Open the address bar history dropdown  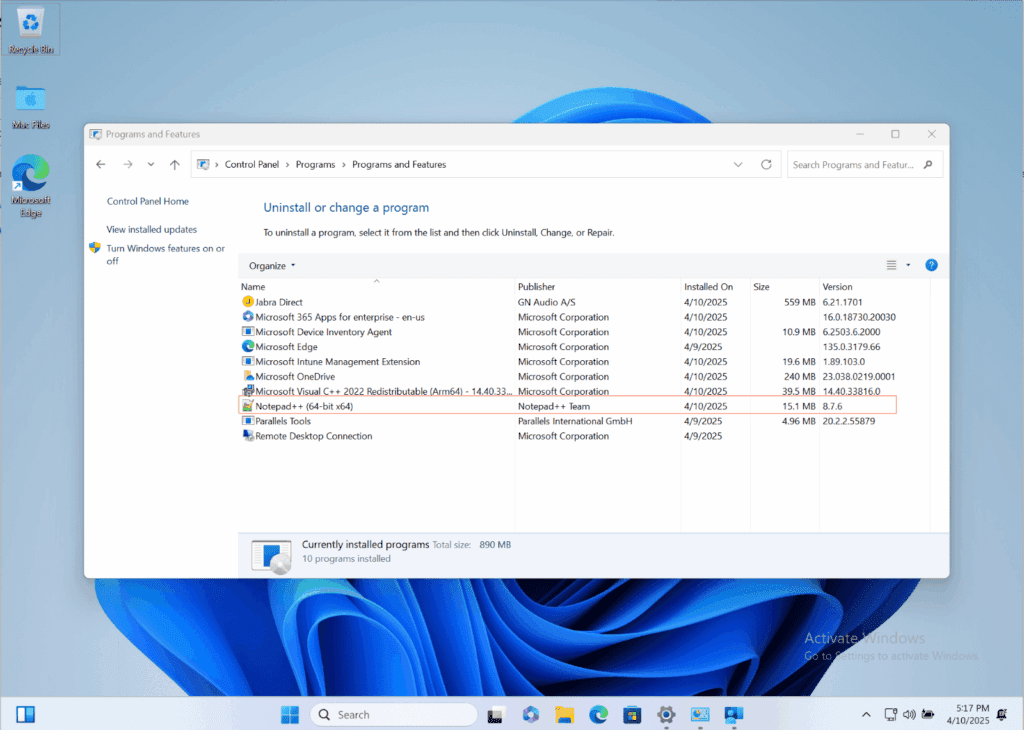point(738,164)
